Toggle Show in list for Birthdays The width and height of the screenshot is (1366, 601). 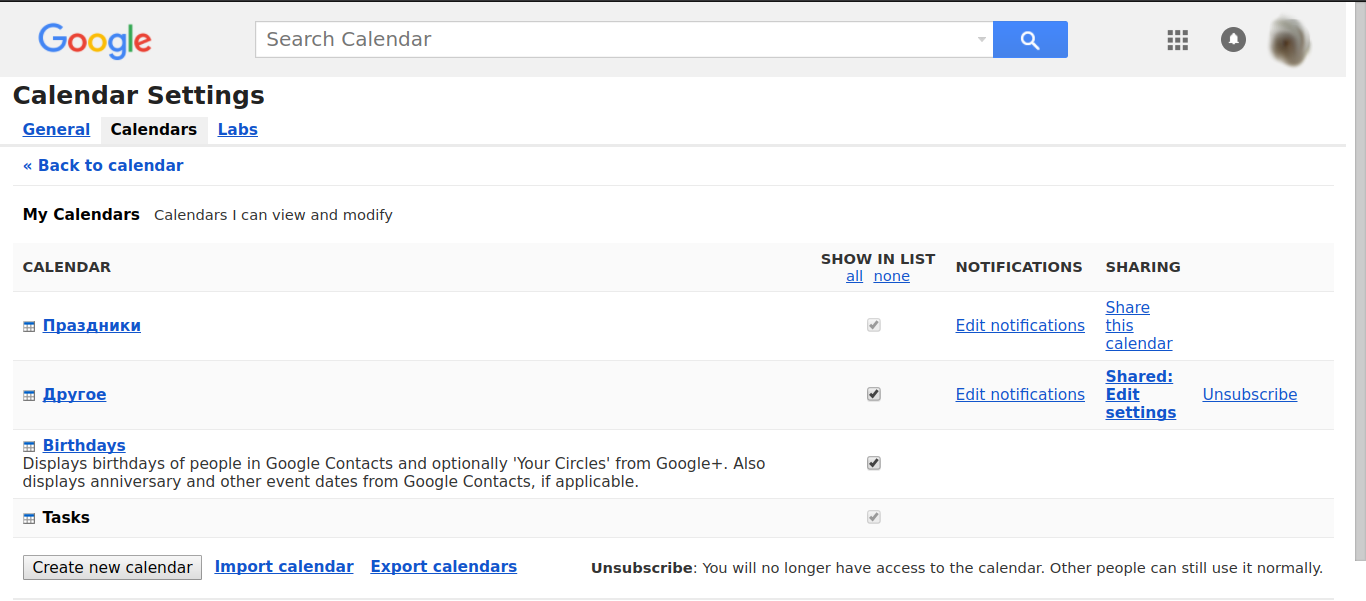pyautogui.click(x=874, y=463)
